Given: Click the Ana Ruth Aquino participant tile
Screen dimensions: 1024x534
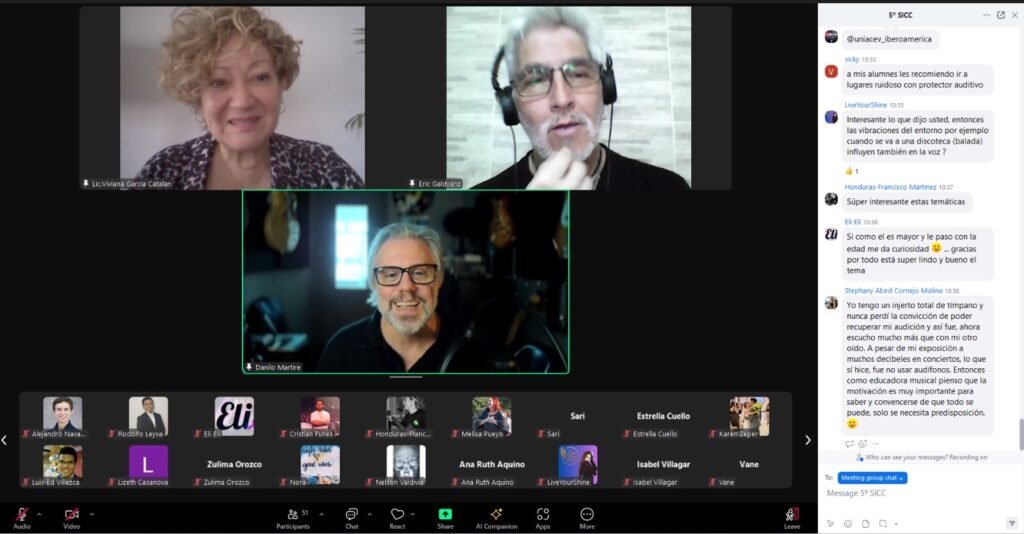Looking at the screenshot, I should point(492,465).
